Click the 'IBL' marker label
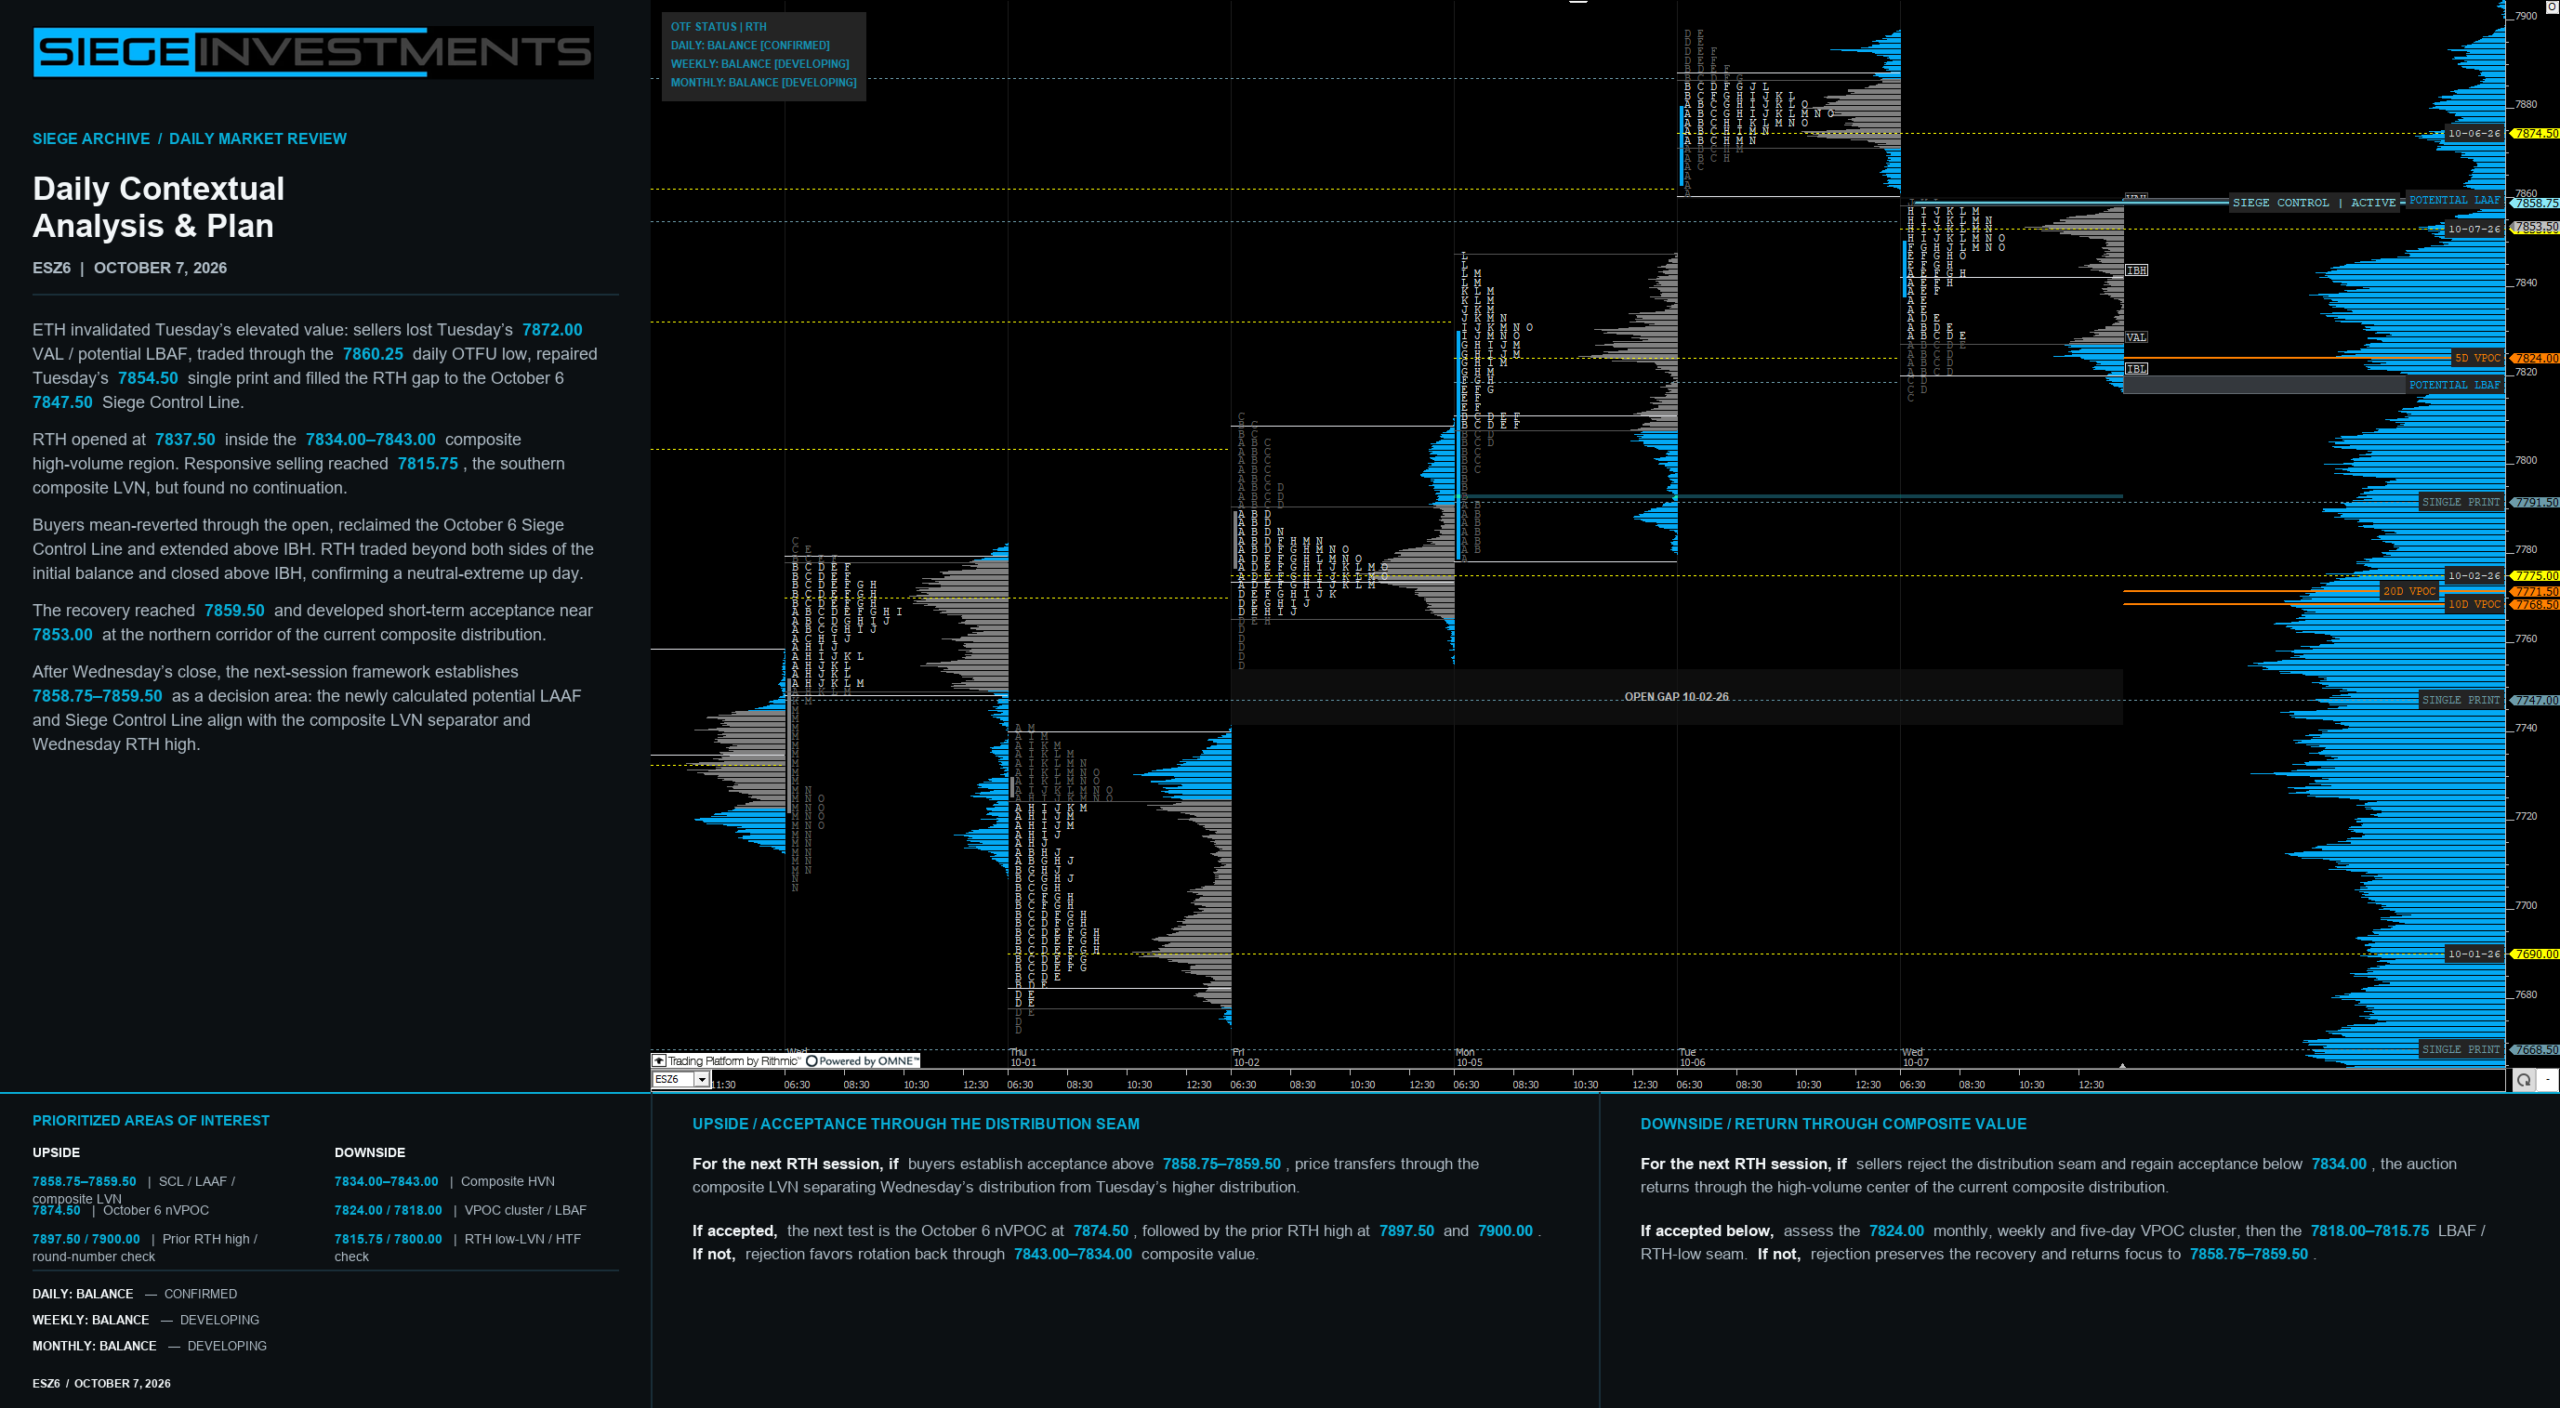This screenshot has height=1408, width=2560. point(2136,369)
